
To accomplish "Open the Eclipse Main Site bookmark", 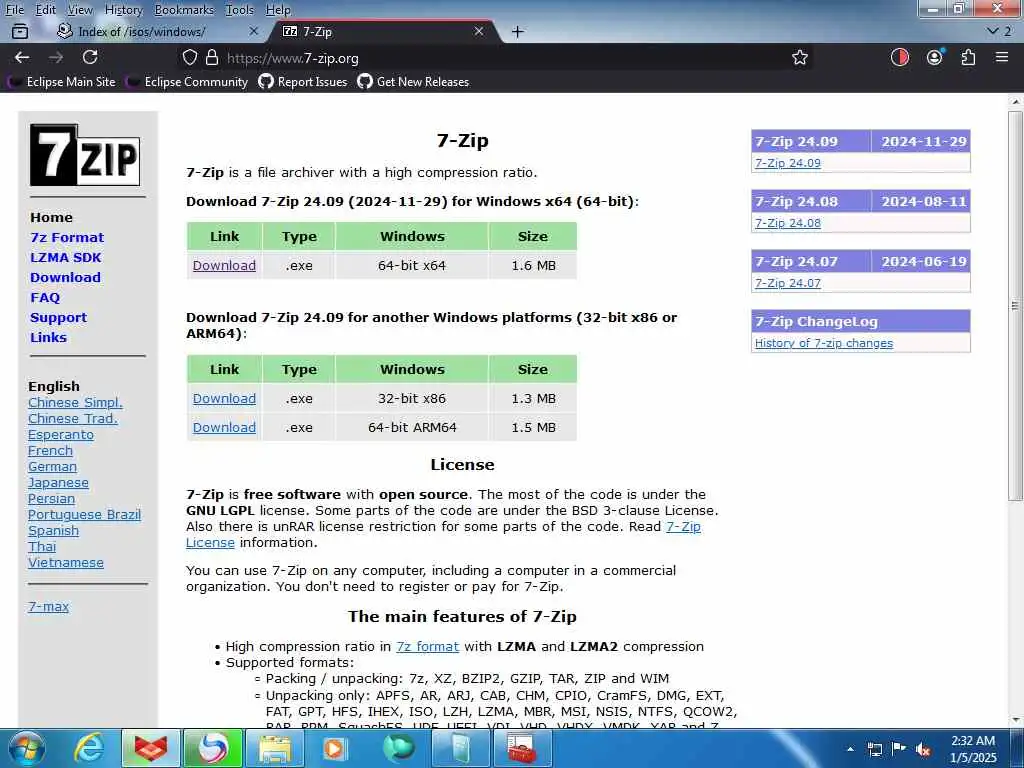I will pos(63,82).
